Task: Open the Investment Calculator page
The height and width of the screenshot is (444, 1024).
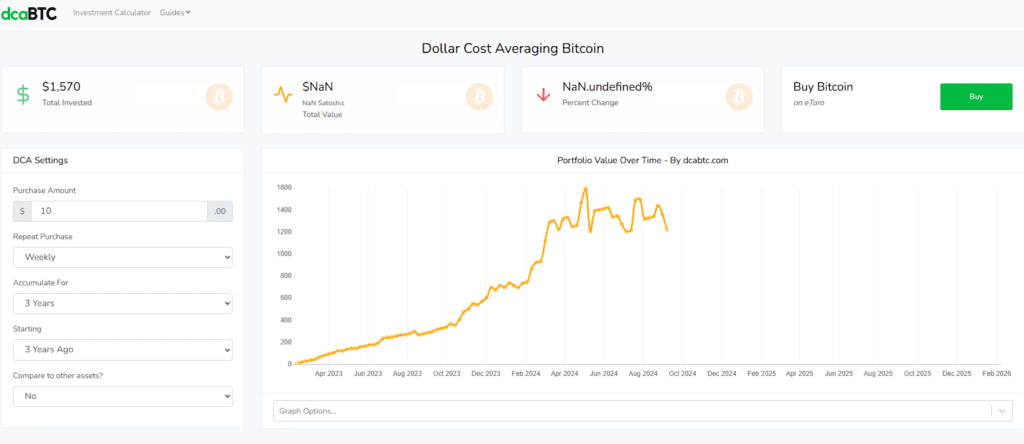Action: tap(112, 13)
